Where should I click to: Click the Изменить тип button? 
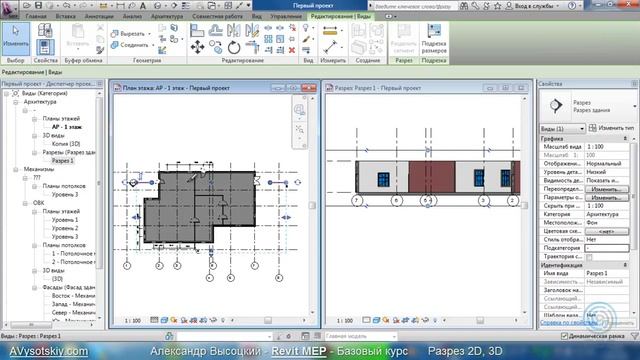click(x=612, y=128)
